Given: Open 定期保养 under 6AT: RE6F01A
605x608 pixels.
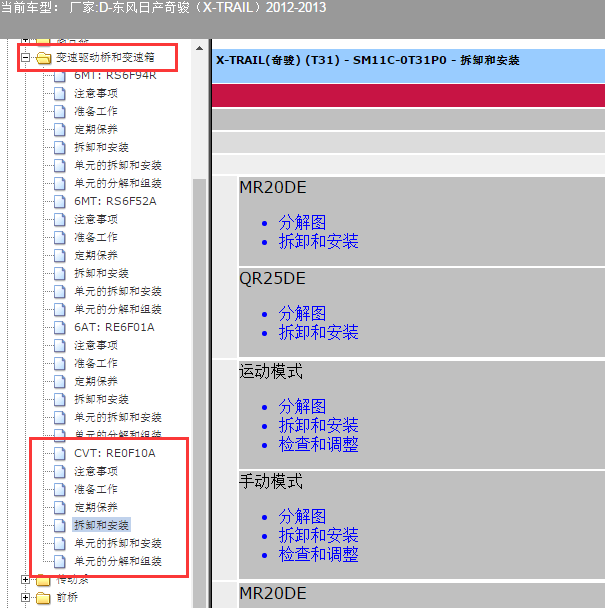Looking at the screenshot, I should 96,381.
